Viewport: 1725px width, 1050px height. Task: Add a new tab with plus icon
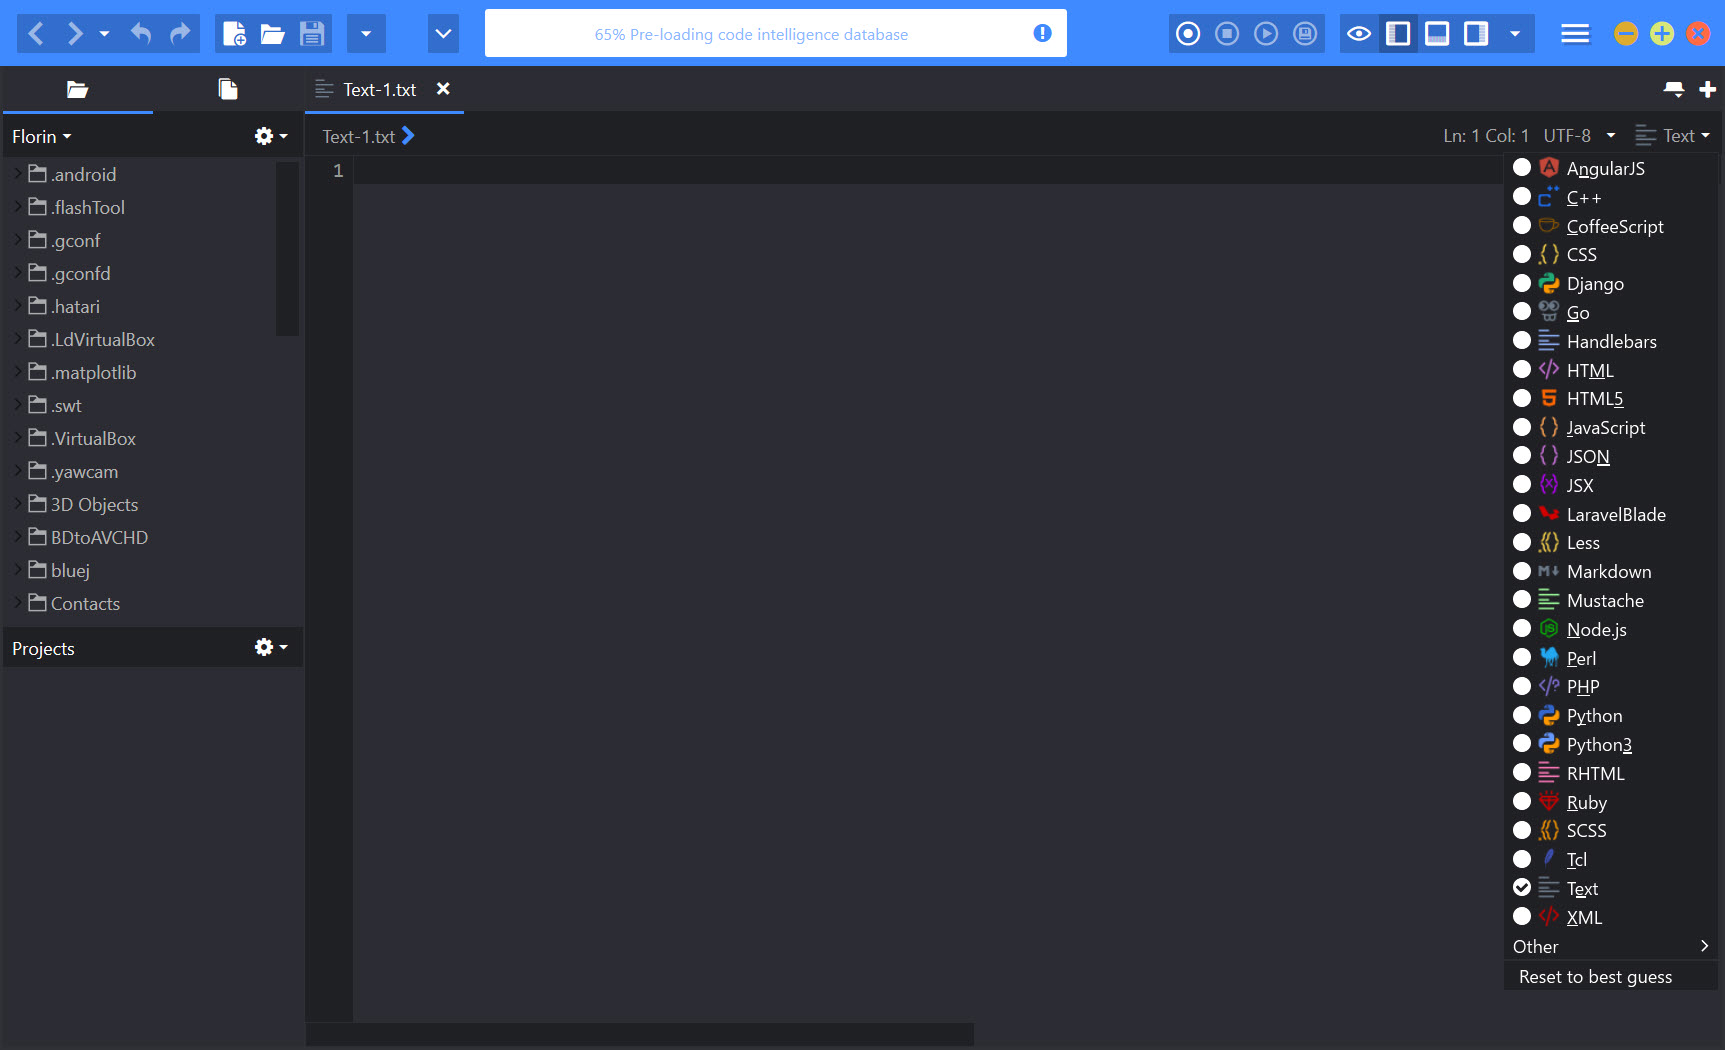pos(1708,90)
